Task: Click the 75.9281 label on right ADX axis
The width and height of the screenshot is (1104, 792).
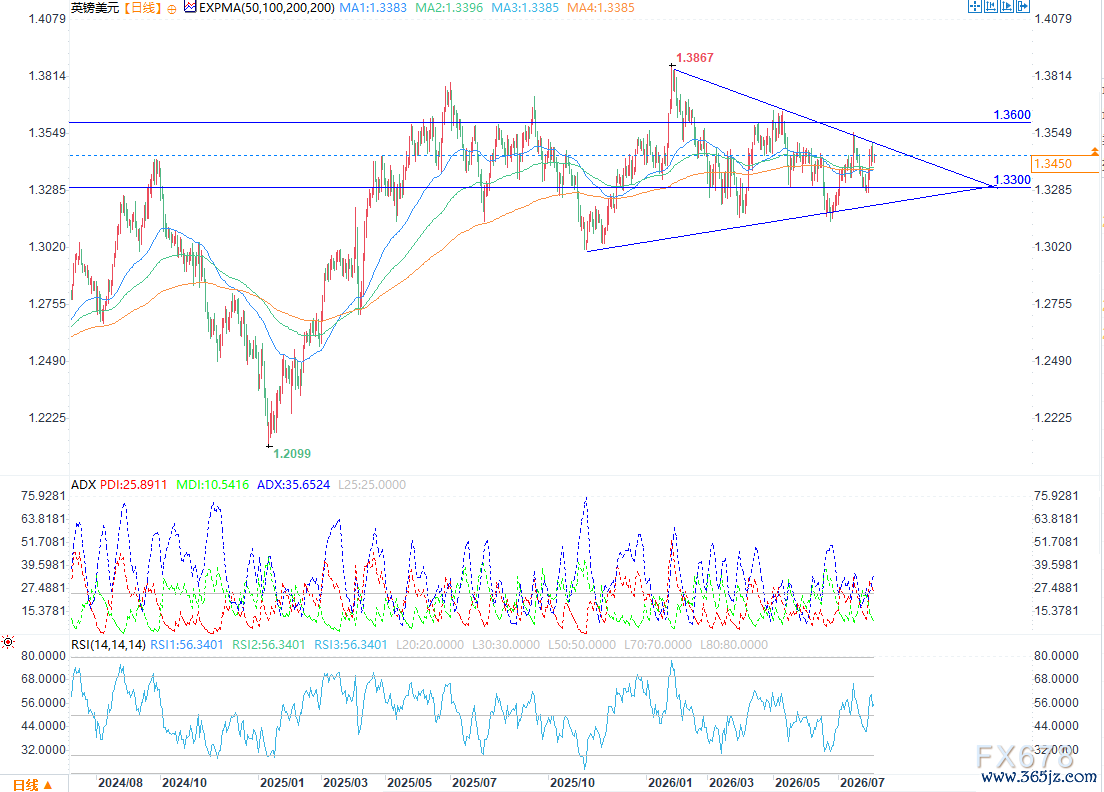Action: click(x=1056, y=496)
